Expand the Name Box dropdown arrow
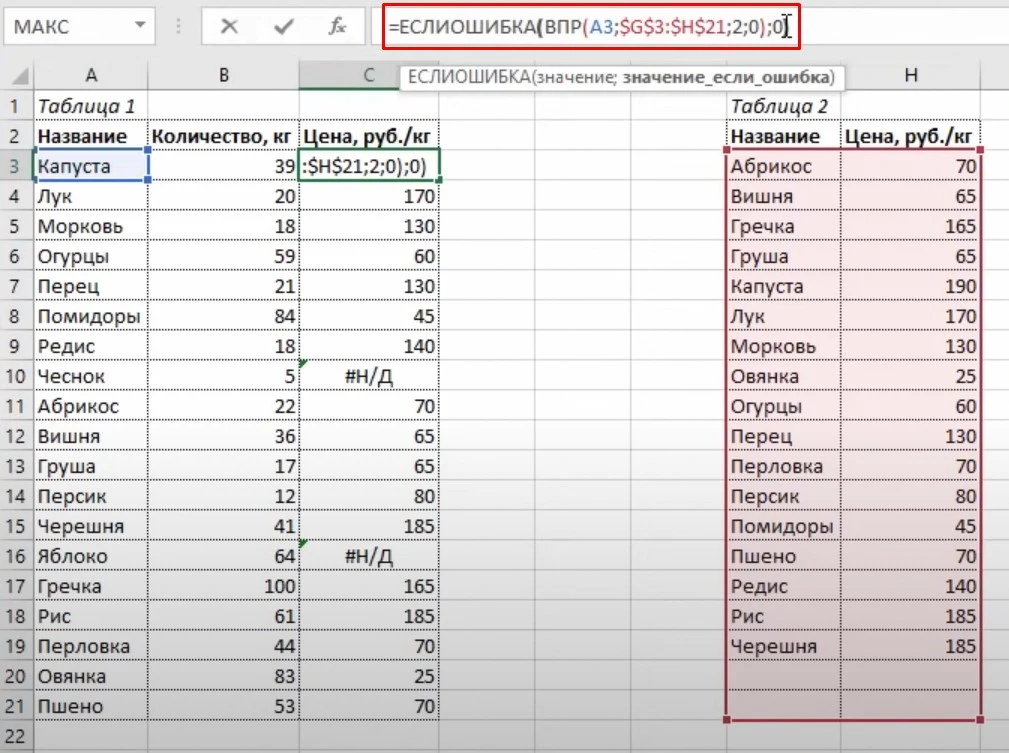Screen dimensions: 1009x753 [x=140, y=24]
